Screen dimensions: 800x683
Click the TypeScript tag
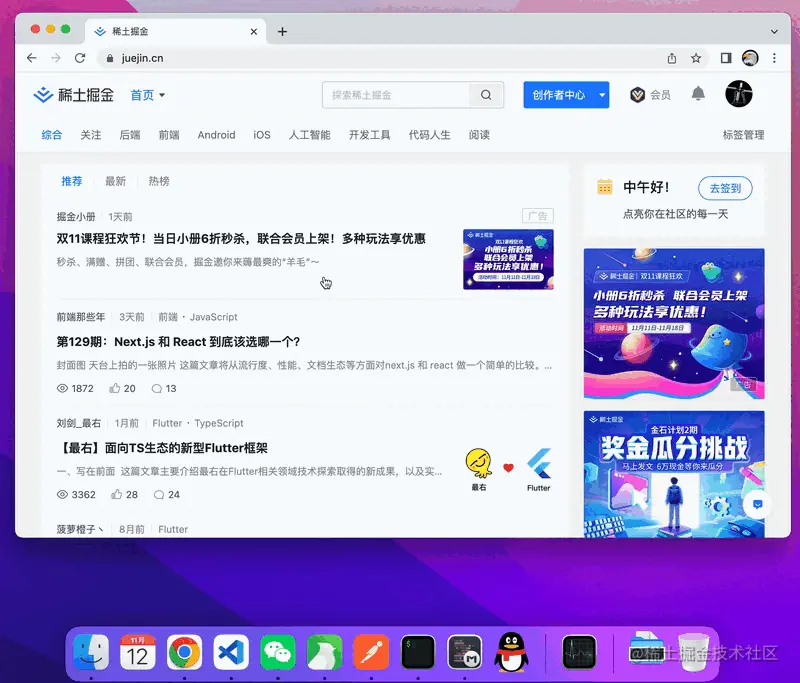219,423
